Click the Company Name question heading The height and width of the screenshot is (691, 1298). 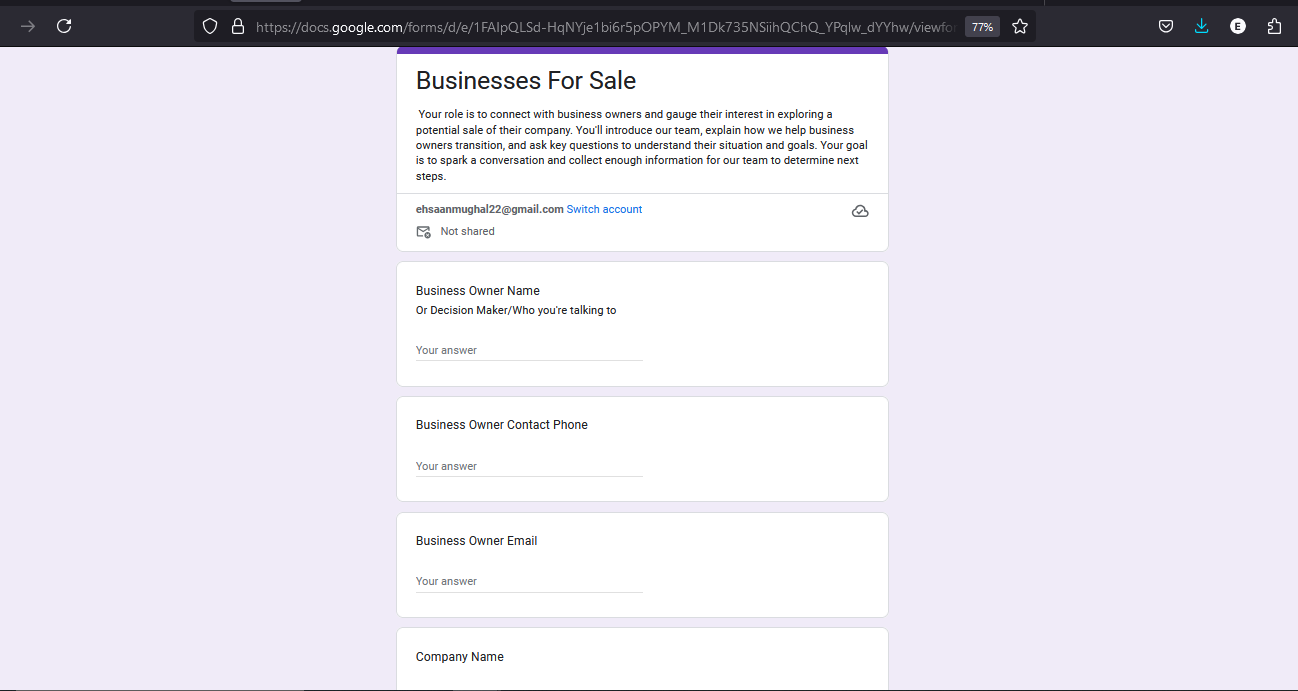pyautogui.click(x=460, y=657)
